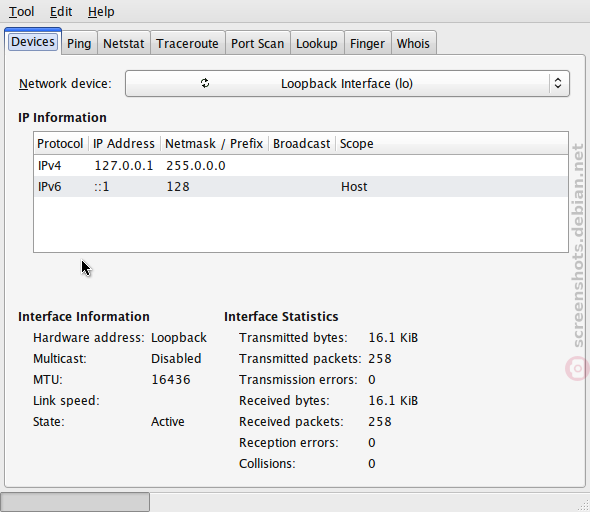Switch to the Finger tab
The height and width of the screenshot is (512, 590).
click(367, 43)
